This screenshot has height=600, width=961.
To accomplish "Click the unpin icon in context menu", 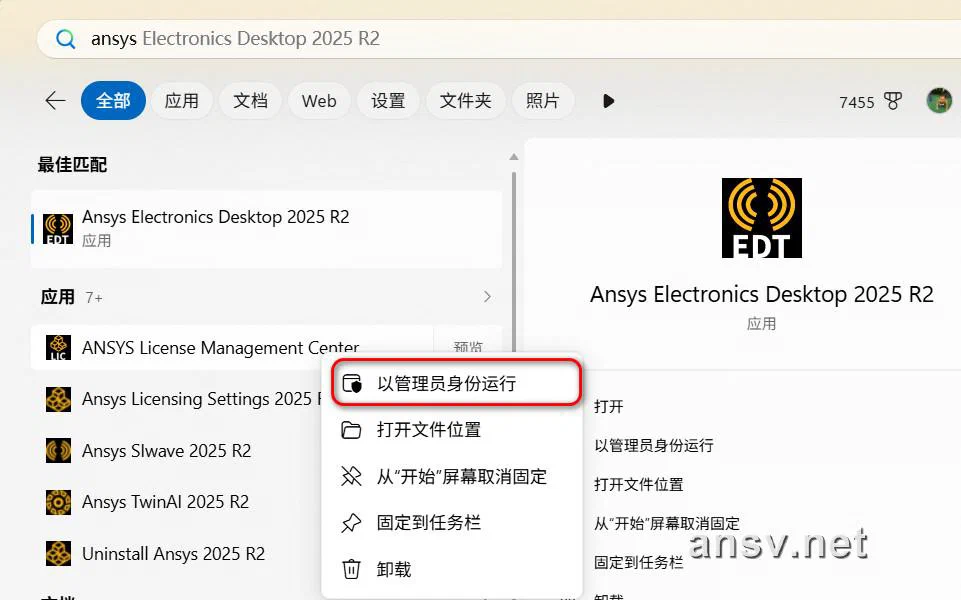I will click(351, 476).
